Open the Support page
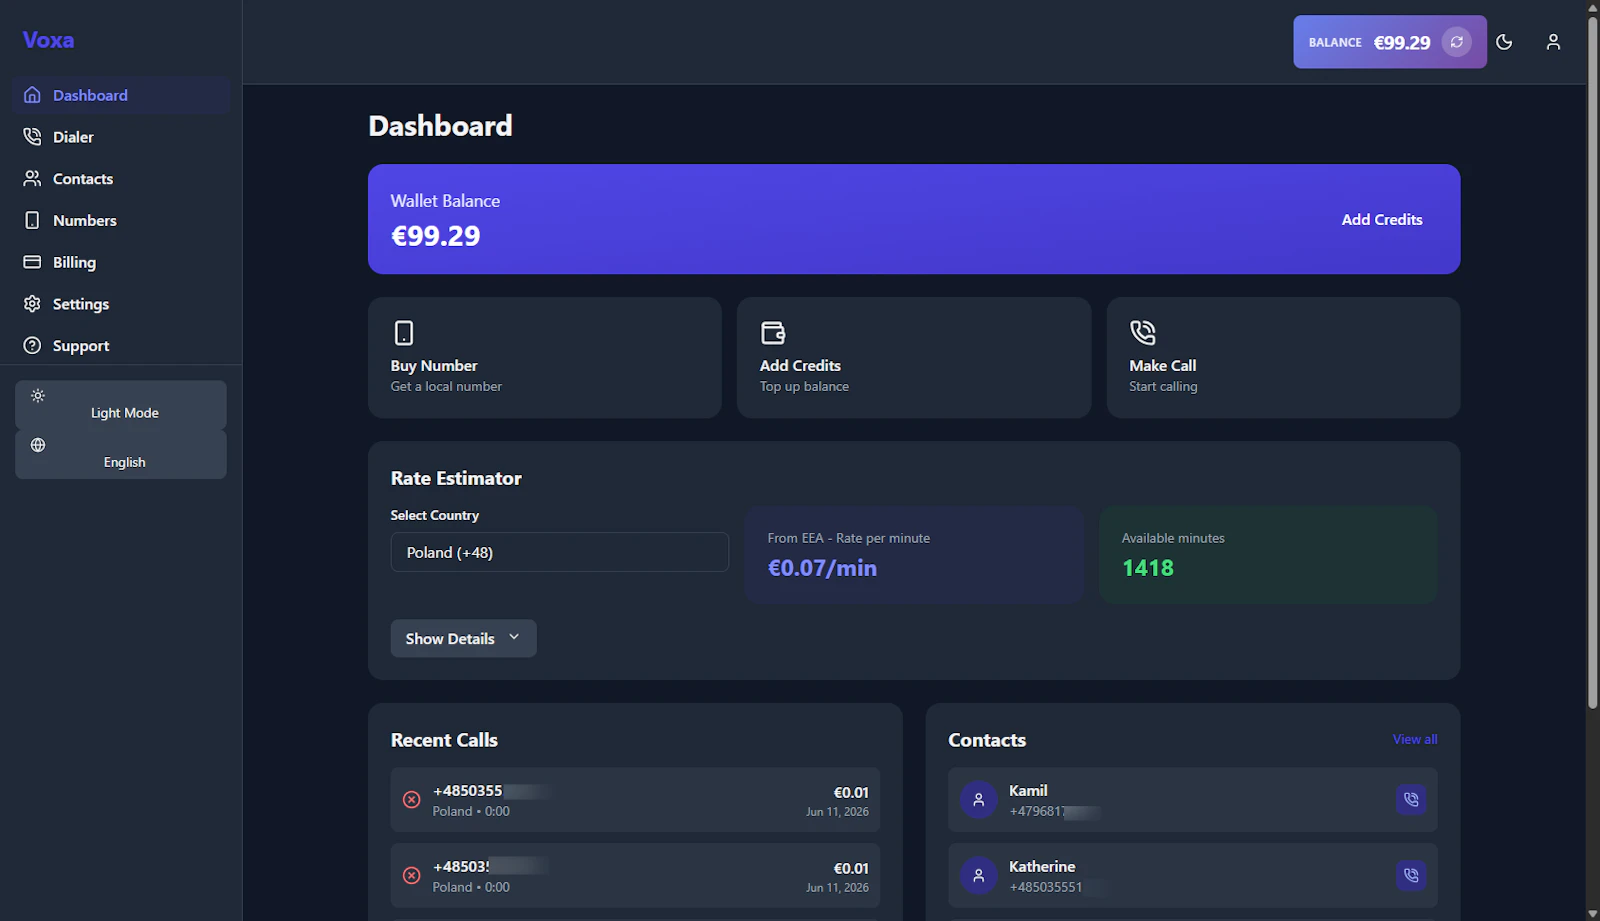Image resolution: width=1600 pixels, height=921 pixels. click(x=121, y=346)
